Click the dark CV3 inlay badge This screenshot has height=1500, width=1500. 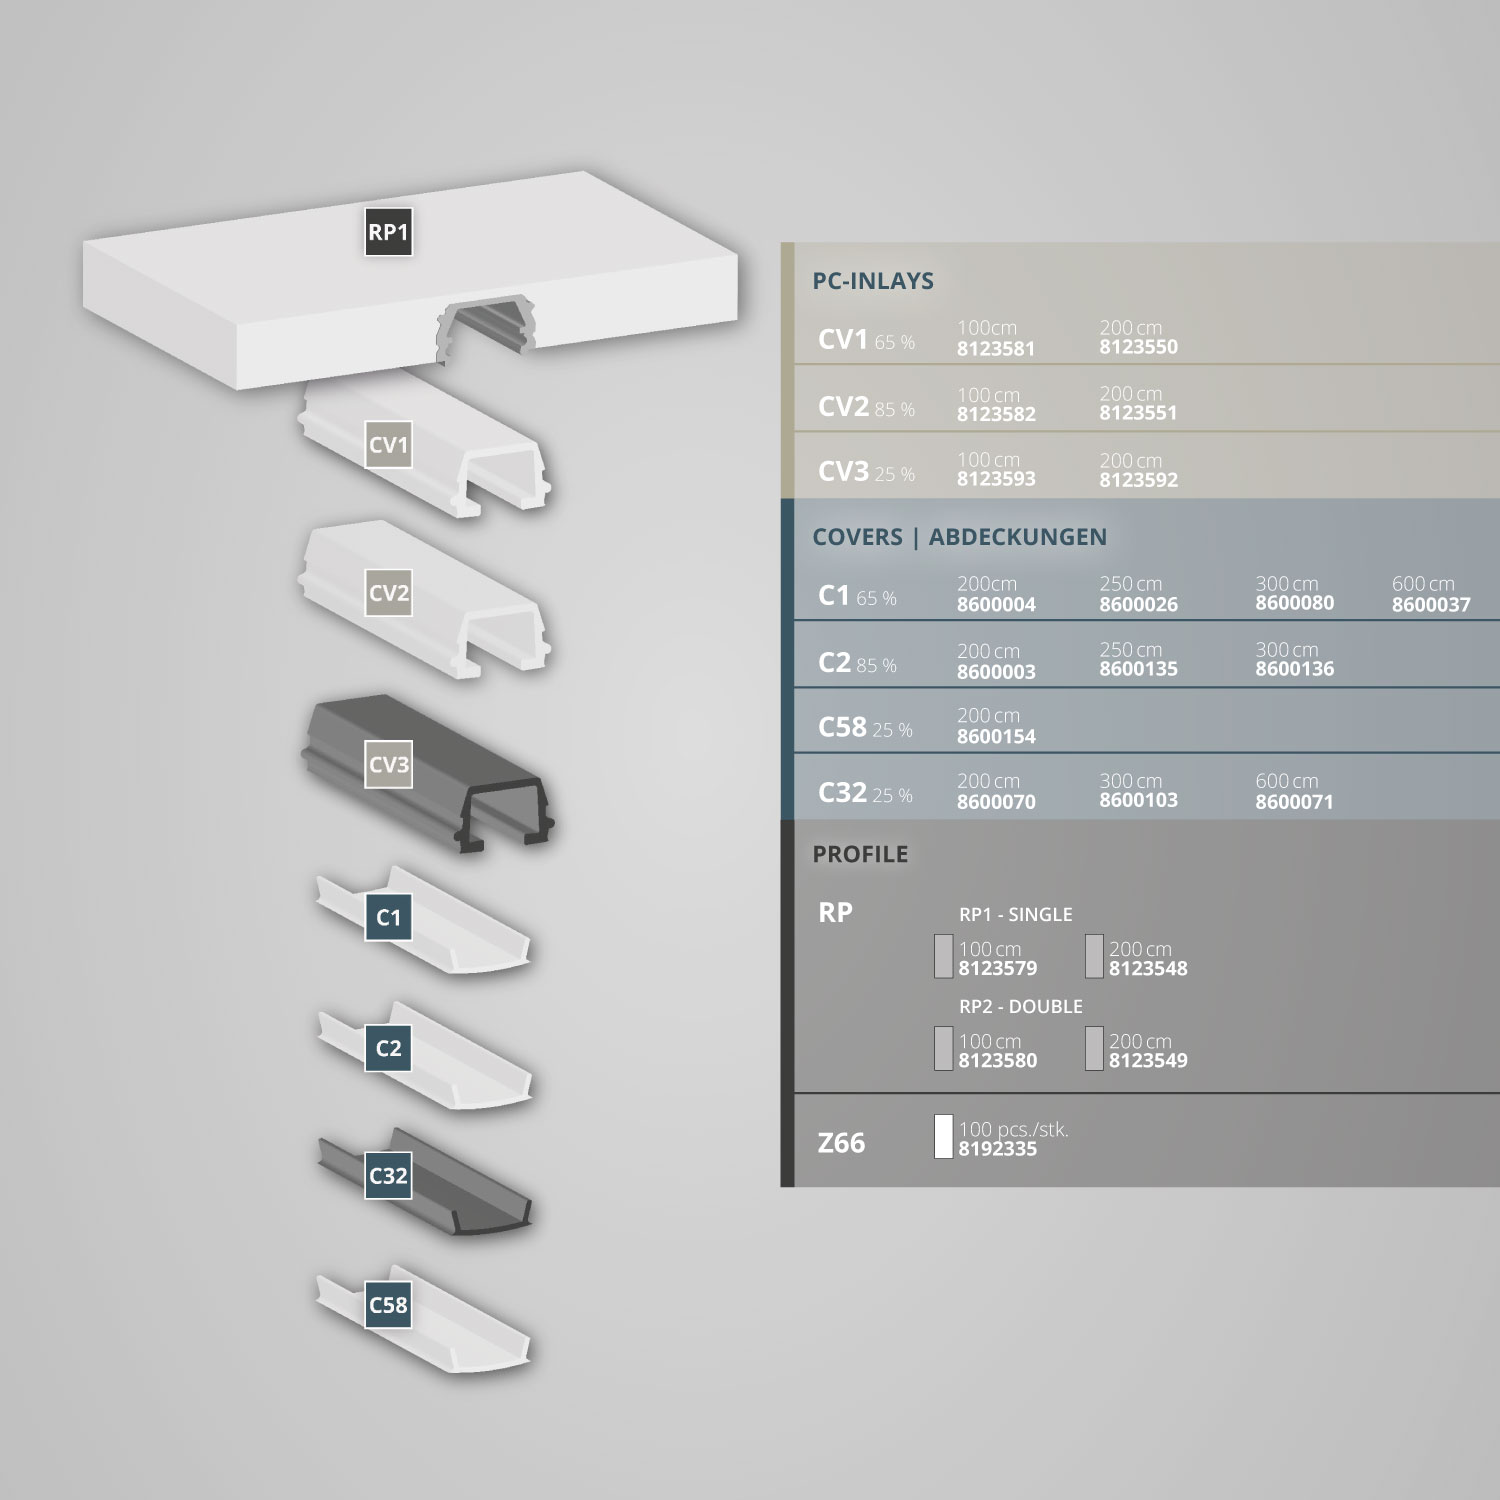tap(388, 764)
